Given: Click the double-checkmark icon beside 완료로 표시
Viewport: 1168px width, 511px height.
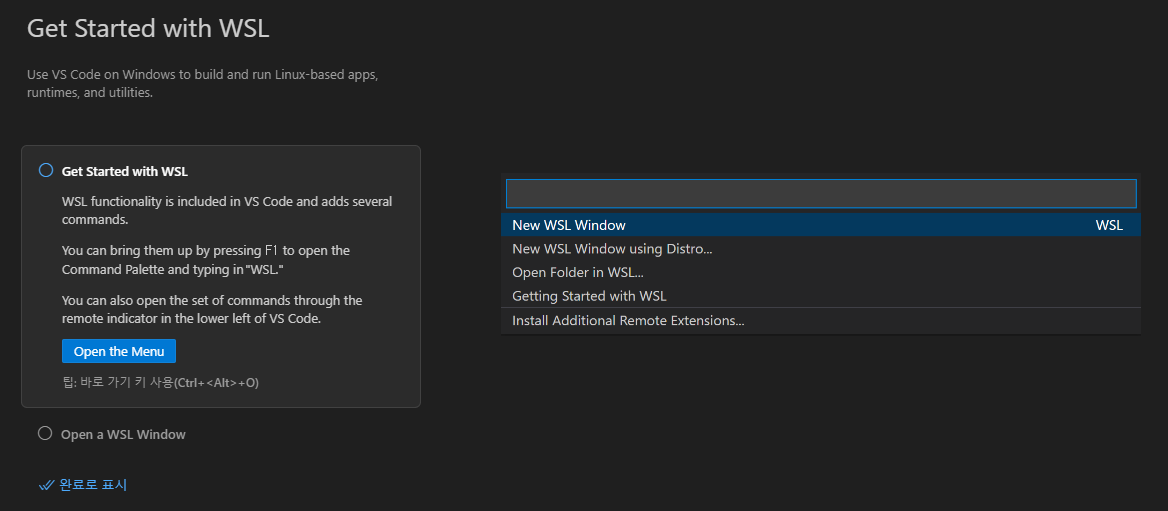Looking at the screenshot, I should 46,486.
